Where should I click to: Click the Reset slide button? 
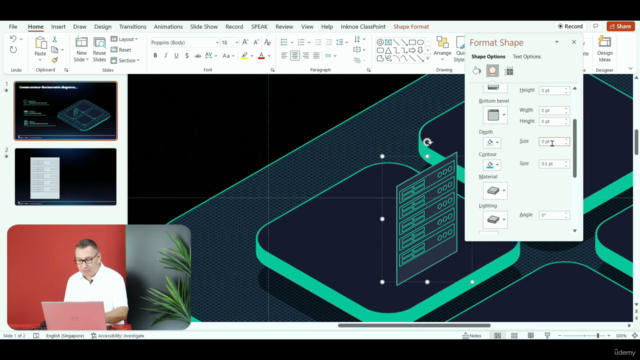(x=121, y=50)
